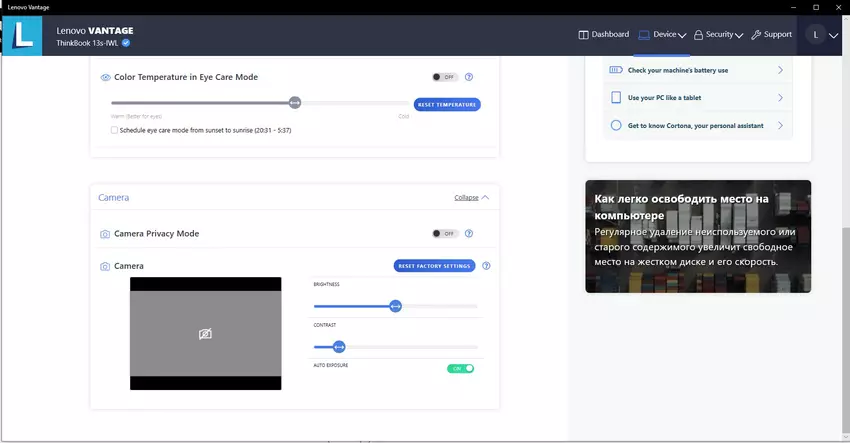Open the Device dropdown menu
Viewport: 850px width, 443px height.
662,35
